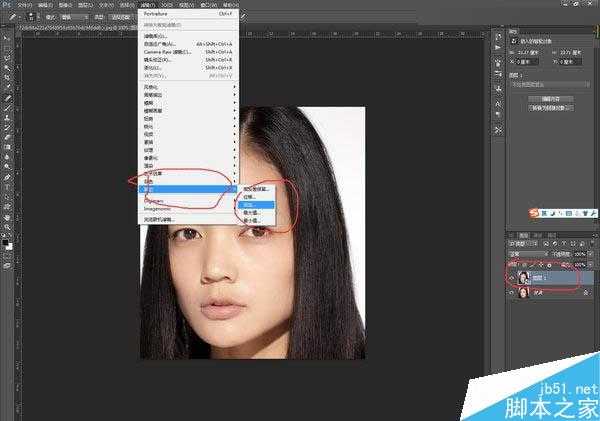
Task: Open the brush preset picker in options bar
Action: click(x=33, y=17)
